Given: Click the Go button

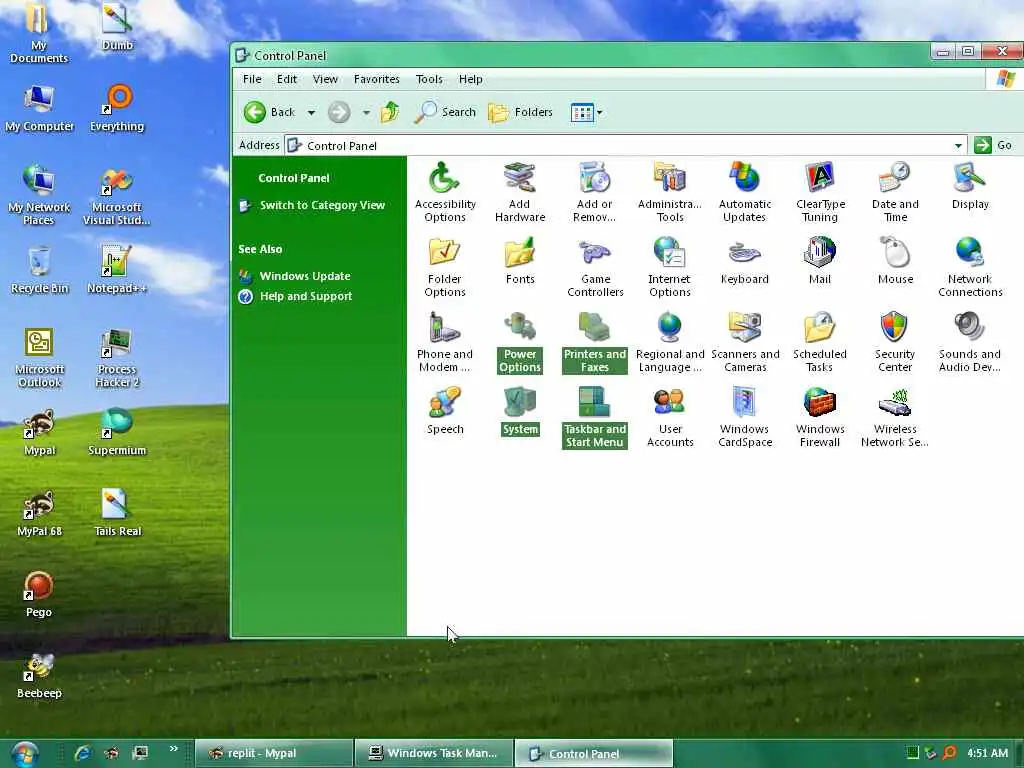Looking at the screenshot, I should [x=993, y=145].
